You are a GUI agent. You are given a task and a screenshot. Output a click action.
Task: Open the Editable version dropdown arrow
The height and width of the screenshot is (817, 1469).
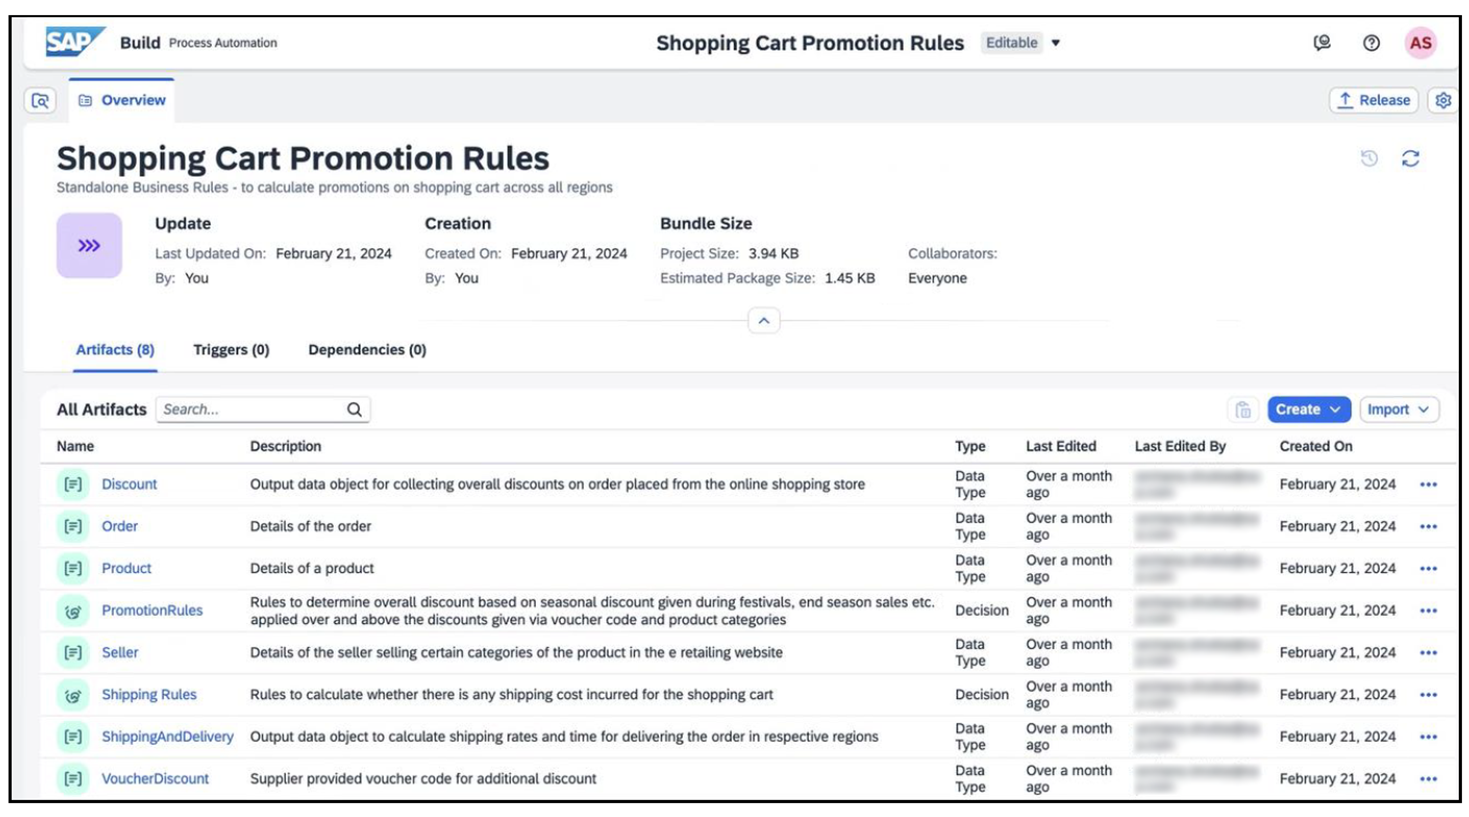[x=1056, y=43]
